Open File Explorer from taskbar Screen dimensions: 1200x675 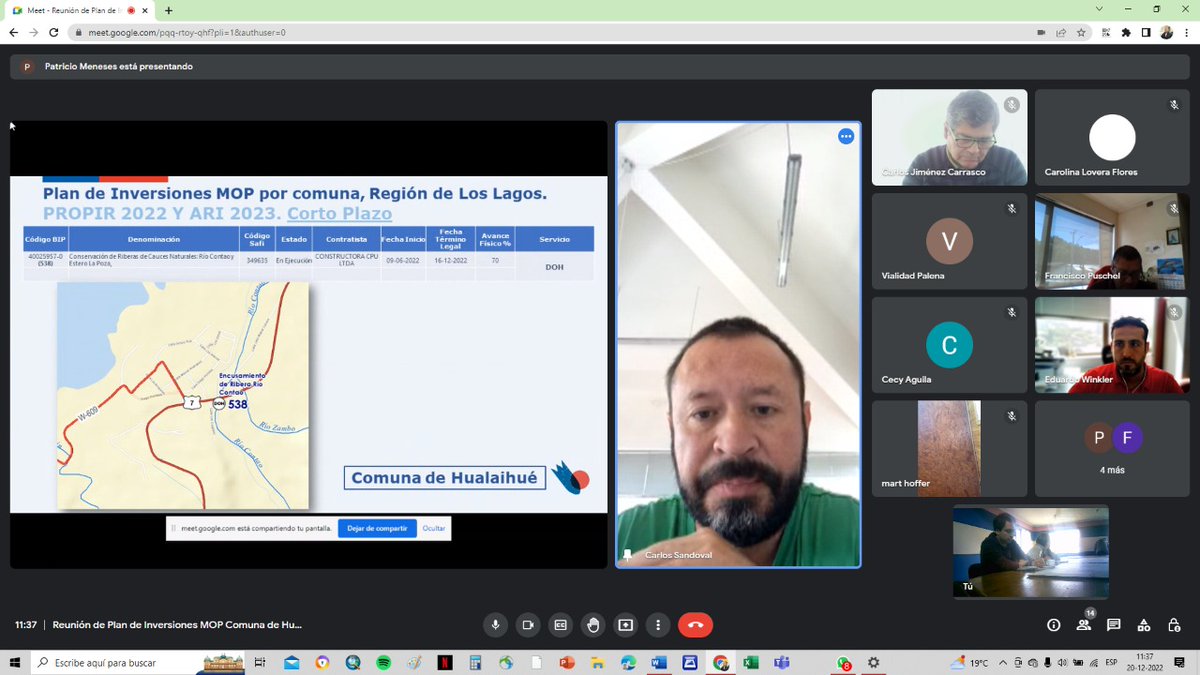click(x=597, y=663)
